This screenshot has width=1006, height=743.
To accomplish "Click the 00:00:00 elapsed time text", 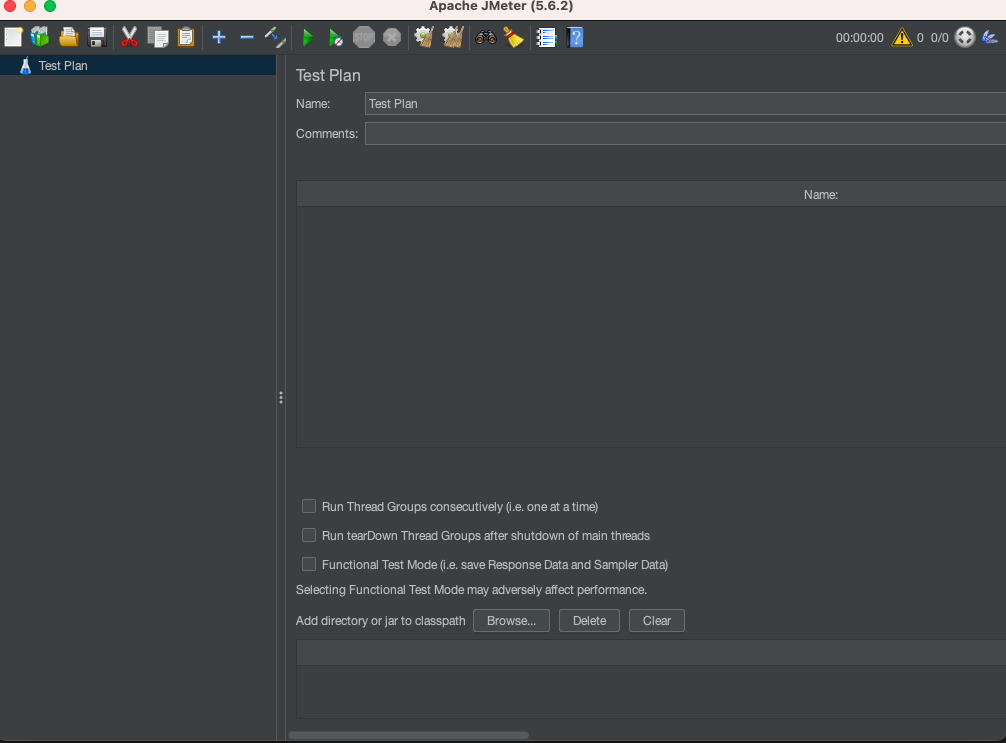I will coord(859,38).
